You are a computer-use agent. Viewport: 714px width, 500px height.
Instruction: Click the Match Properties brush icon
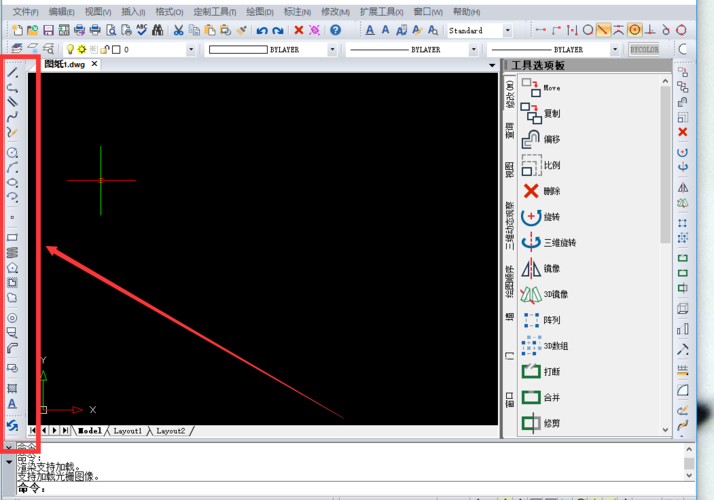point(241,30)
